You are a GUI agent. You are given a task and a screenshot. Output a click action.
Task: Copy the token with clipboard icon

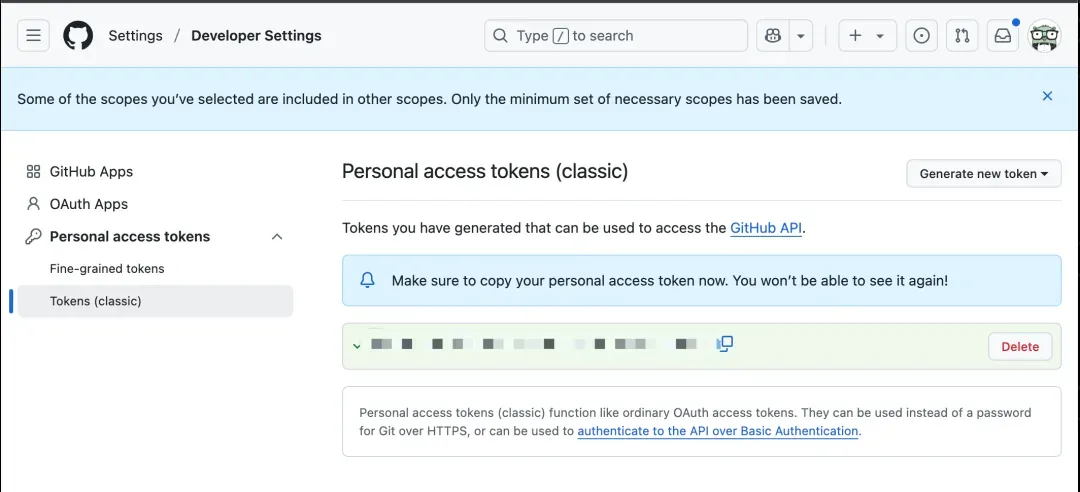725,343
